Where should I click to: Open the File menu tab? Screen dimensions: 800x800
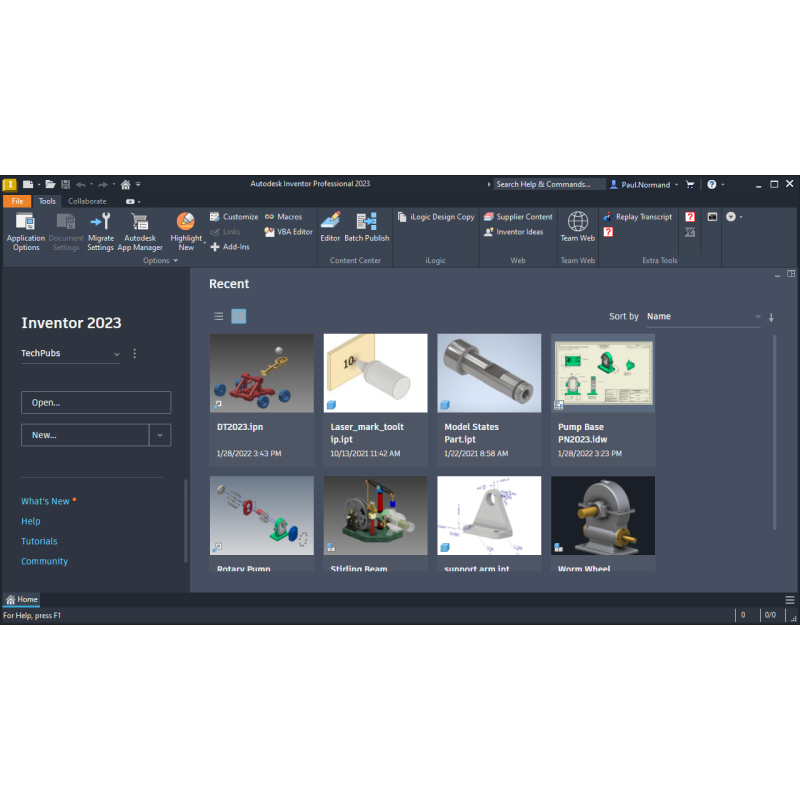pos(17,201)
